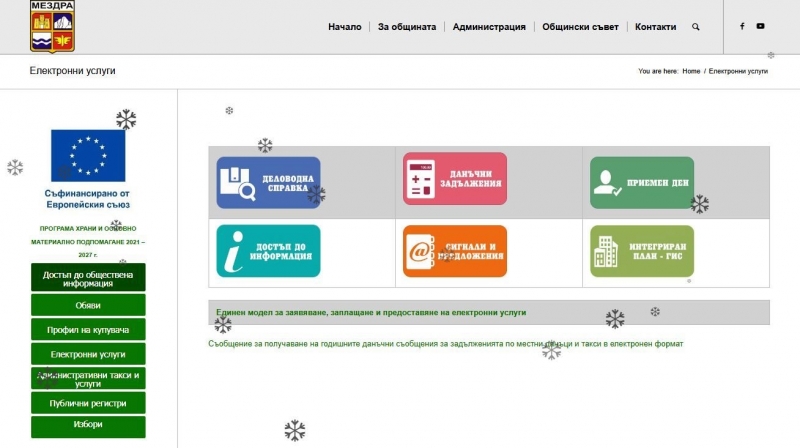This screenshot has width=800, height=448.
Task: Click the Мездра municipality coat of arms logo
Action: point(52,26)
